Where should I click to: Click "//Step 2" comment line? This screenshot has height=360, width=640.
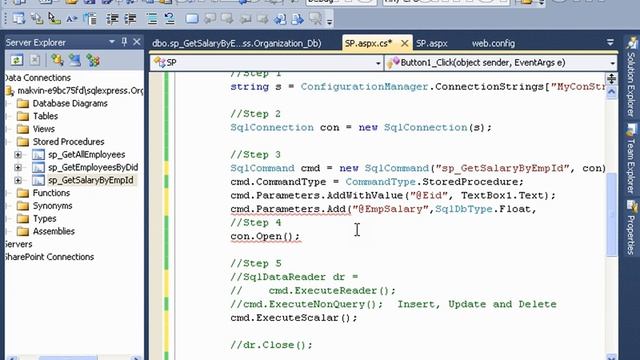tap(256, 114)
